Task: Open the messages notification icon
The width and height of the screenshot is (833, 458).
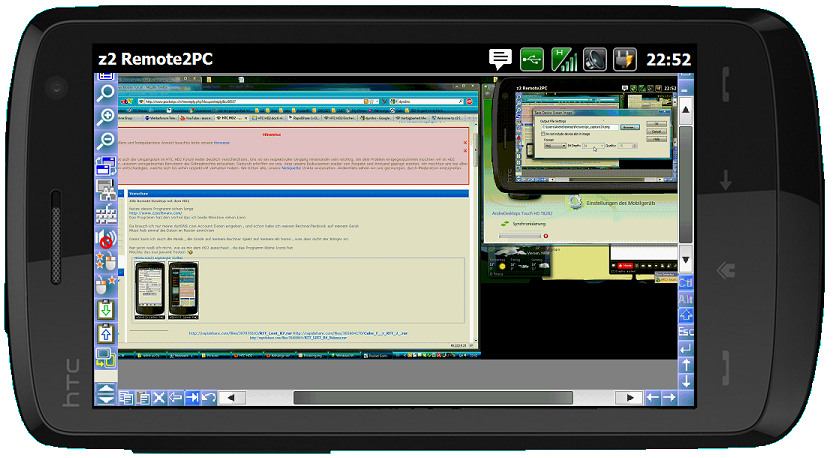Action: pos(500,59)
